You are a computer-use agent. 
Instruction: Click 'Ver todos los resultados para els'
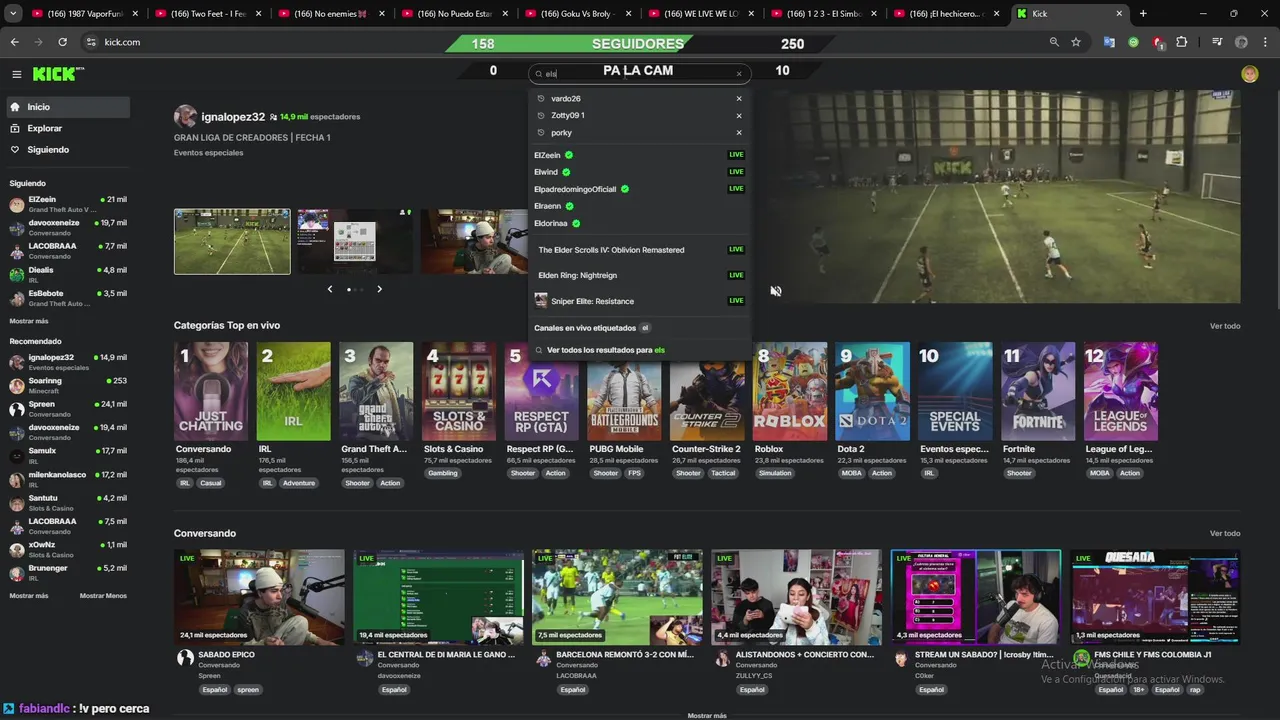605,350
